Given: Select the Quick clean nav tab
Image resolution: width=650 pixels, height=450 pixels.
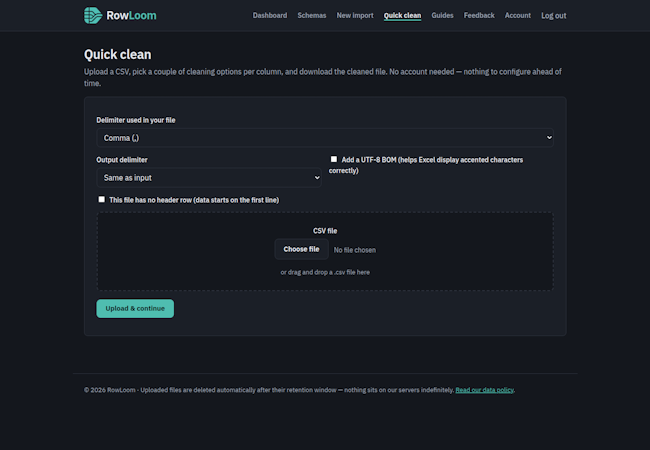Looking at the screenshot, I should click(402, 15).
